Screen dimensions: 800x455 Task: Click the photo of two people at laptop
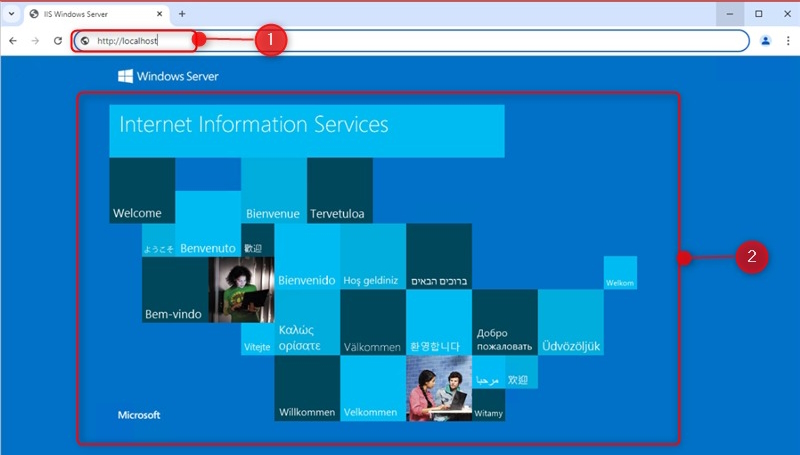(439, 388)
